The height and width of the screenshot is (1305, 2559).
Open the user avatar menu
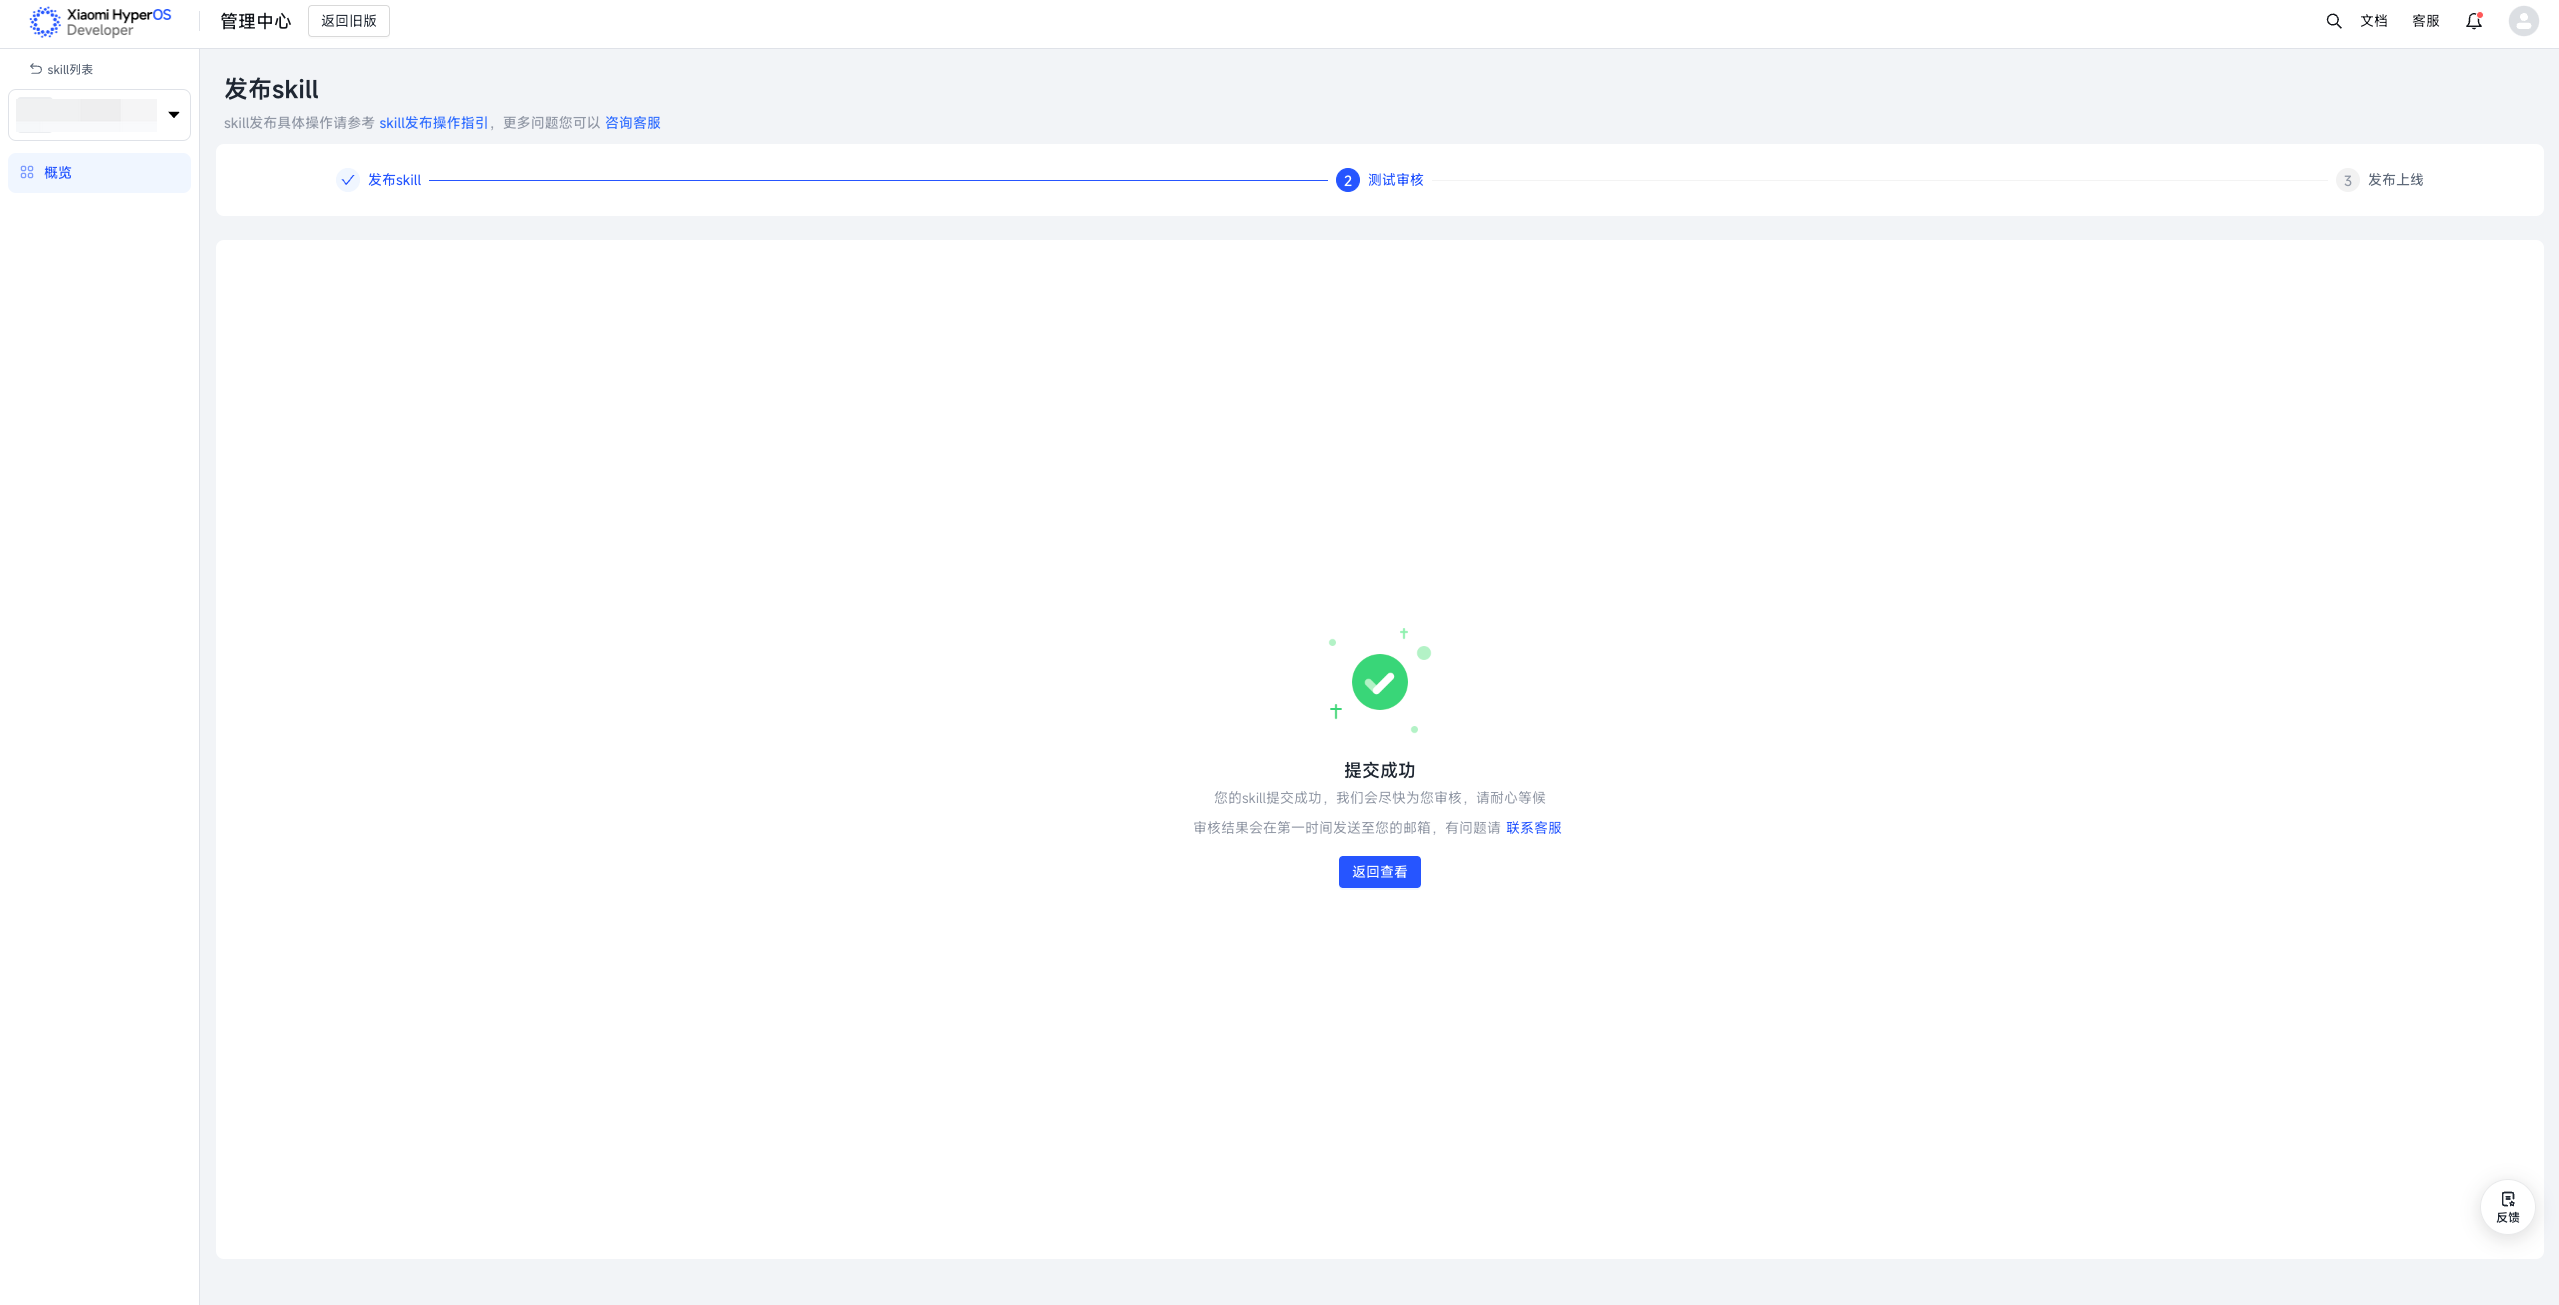(x=2523, y=21)
